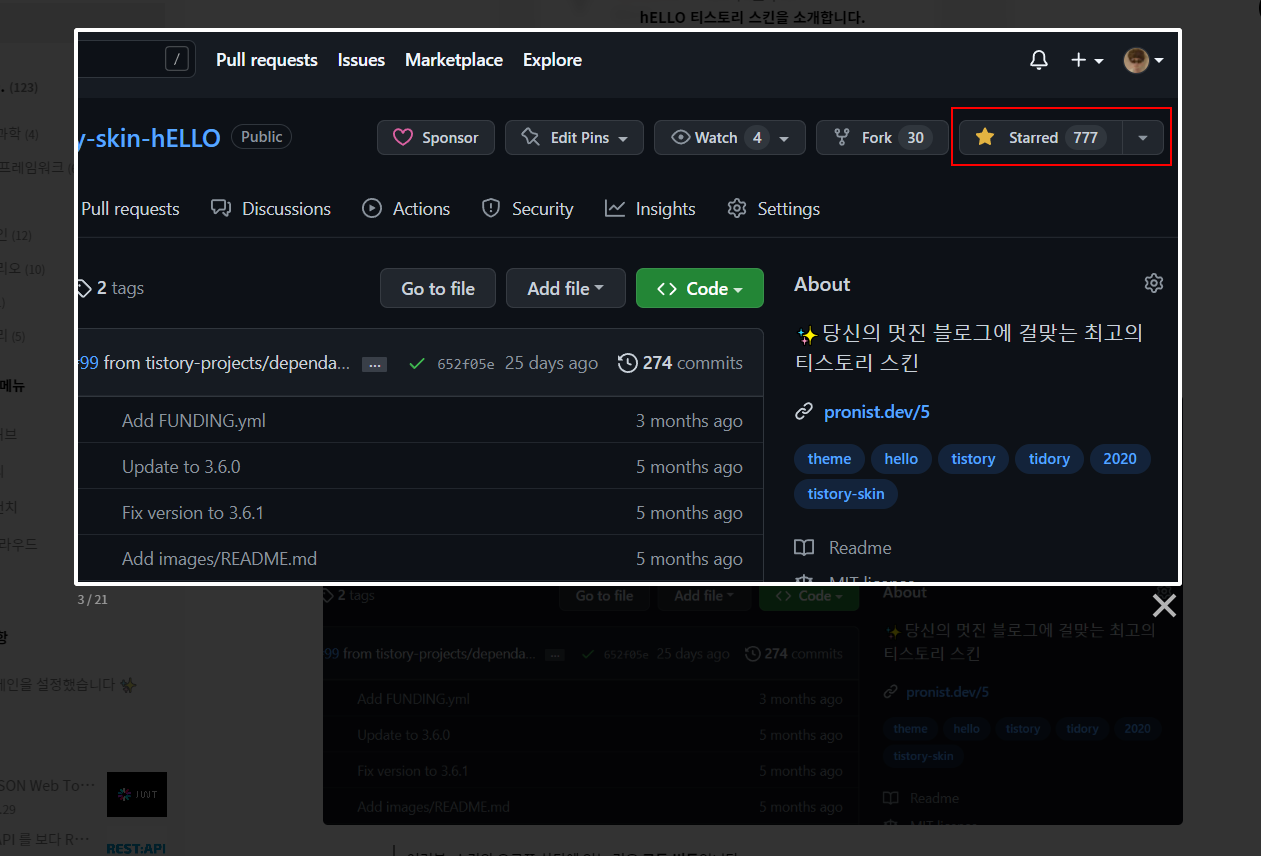Expand the green Code dropdown

699,288
